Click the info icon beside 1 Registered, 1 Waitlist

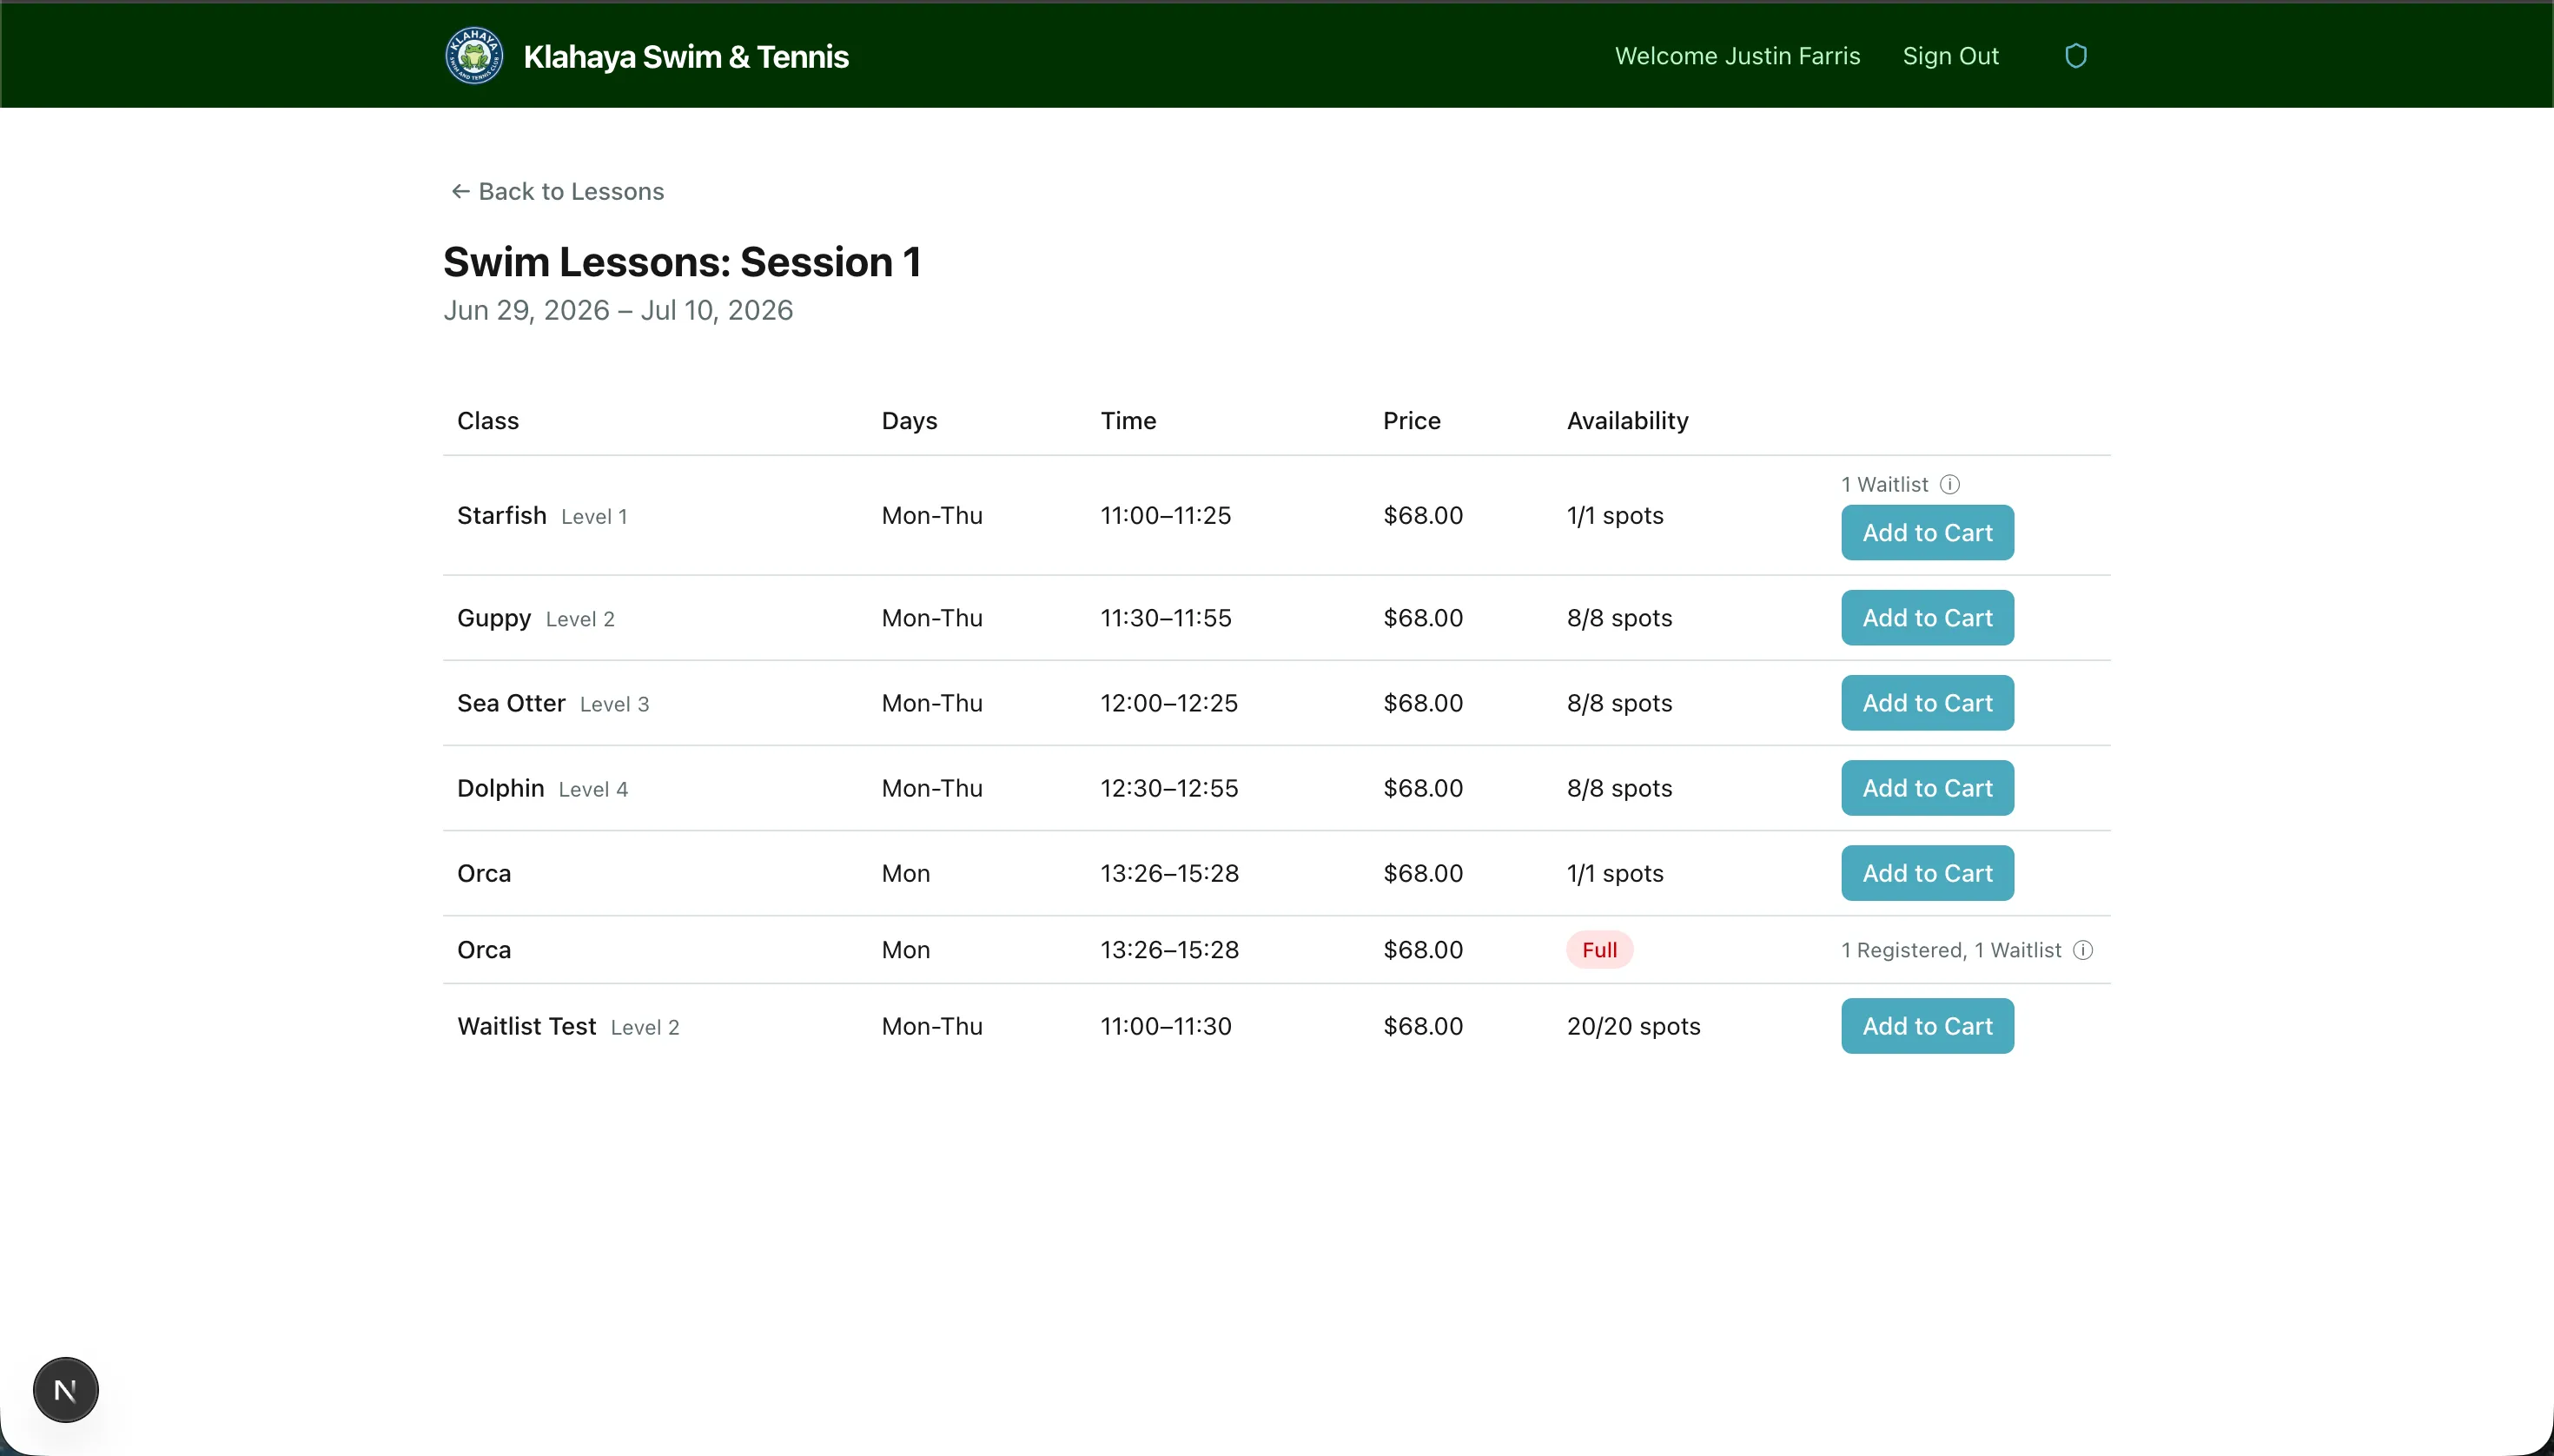(2083, 949)
